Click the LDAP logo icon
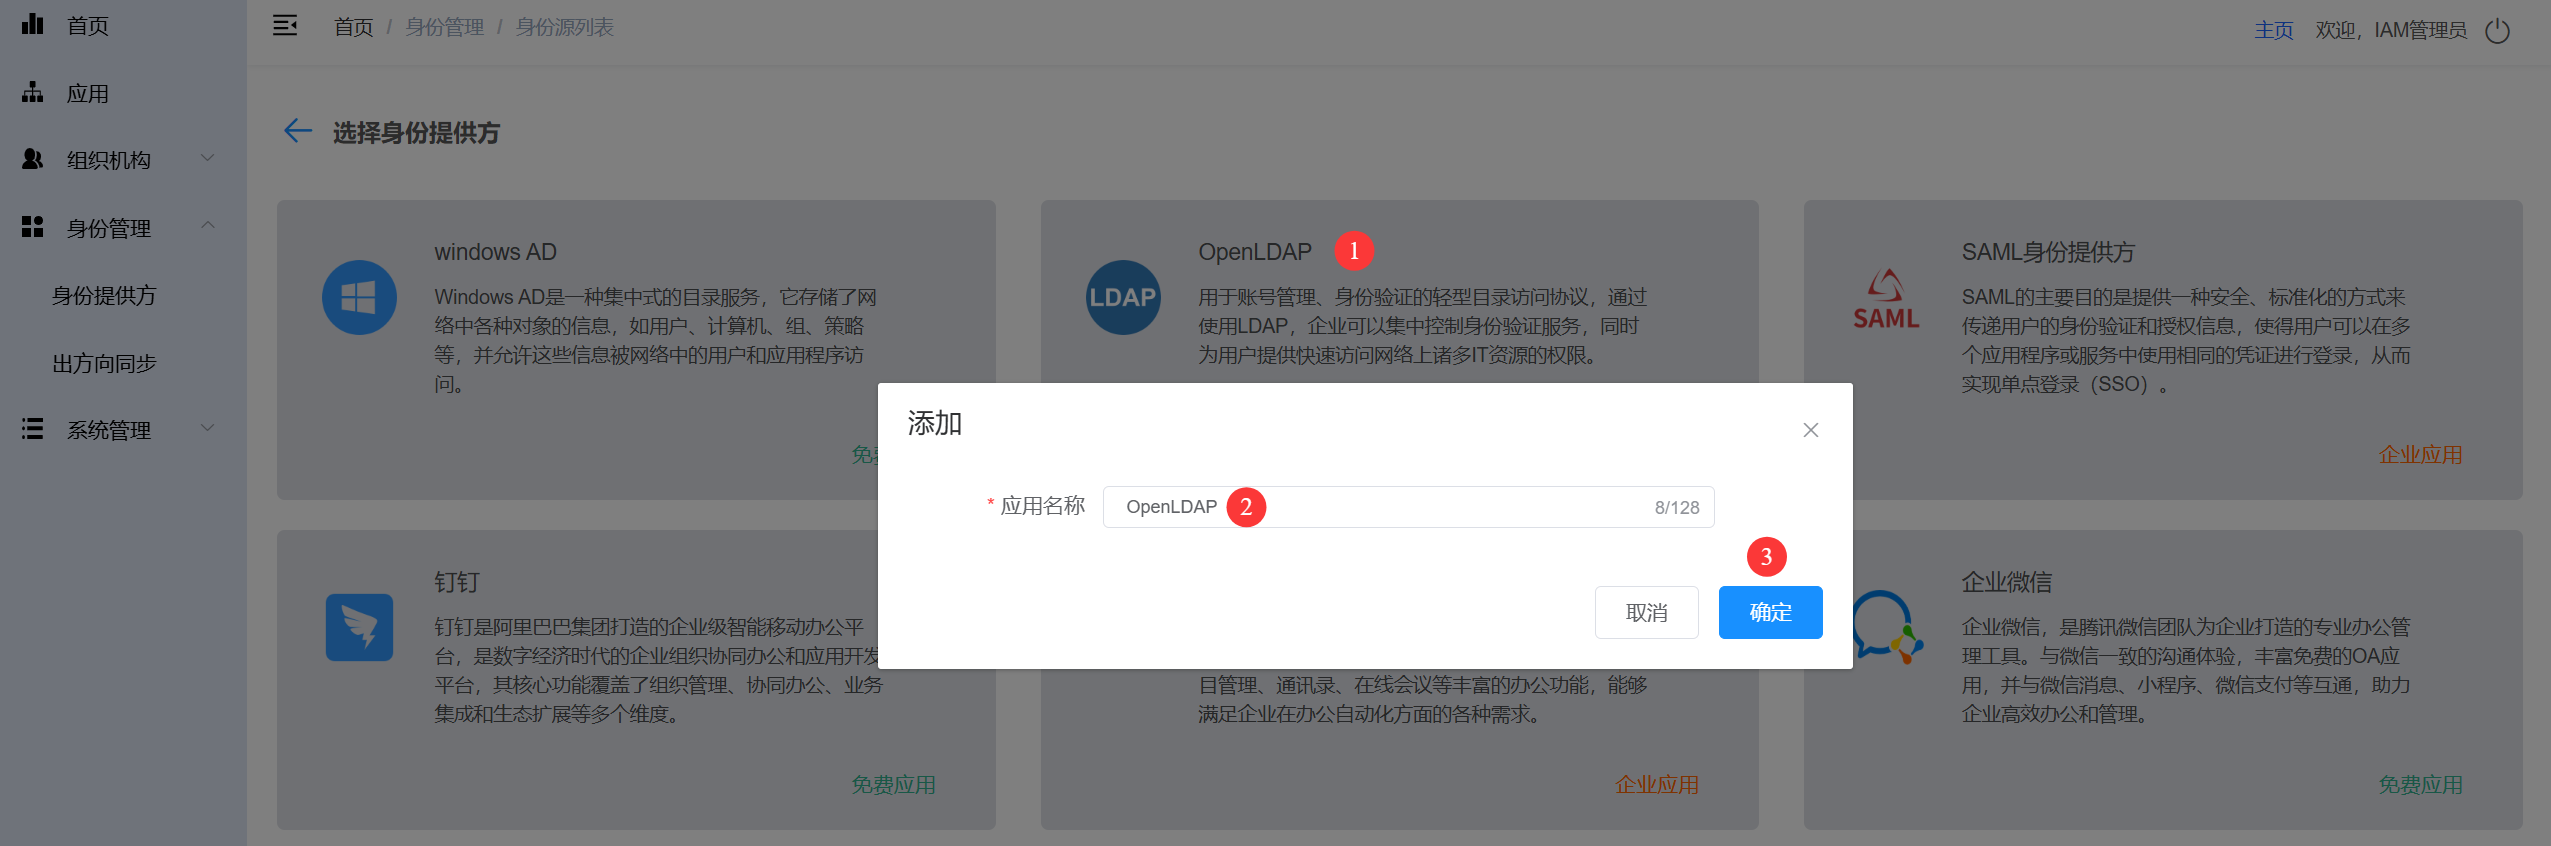 [x=1123, y=298]
